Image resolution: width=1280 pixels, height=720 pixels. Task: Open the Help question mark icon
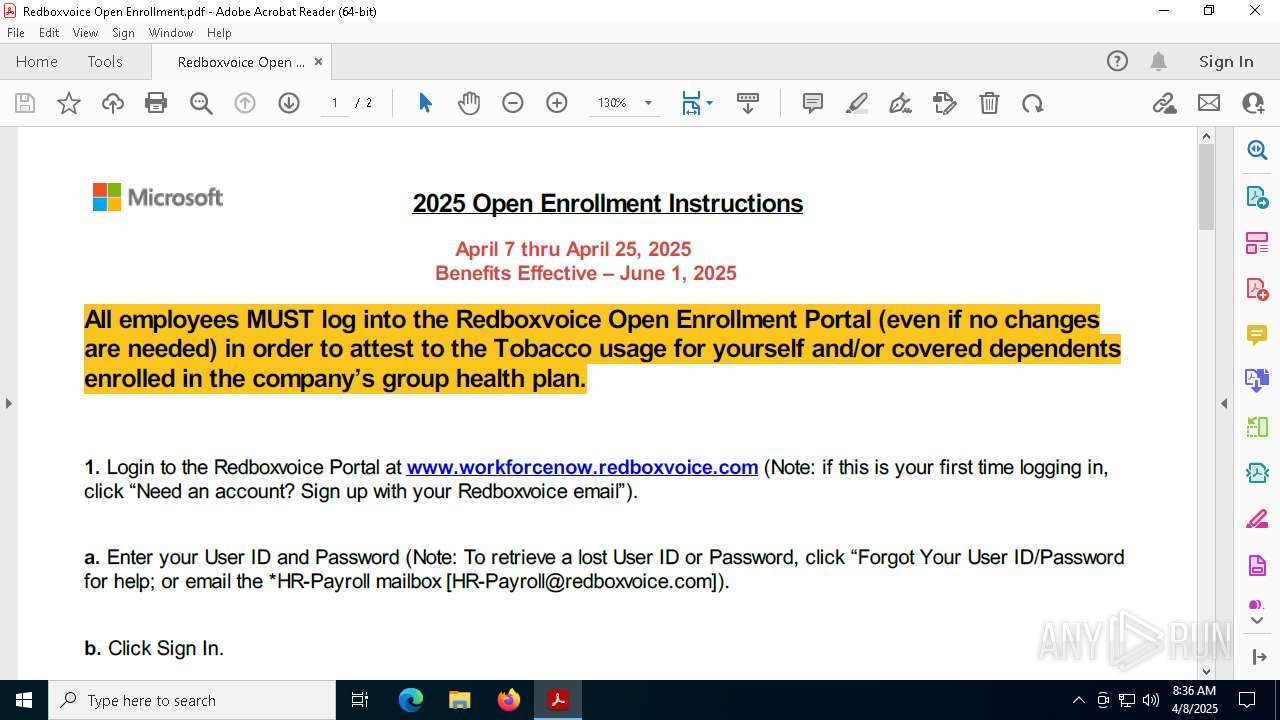1117,61
